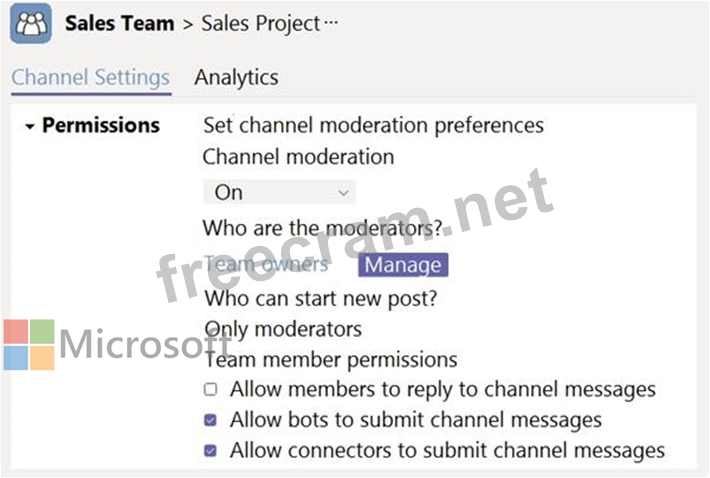Open the more options ellipsis
This screenshot has width=710, height=478.
332,23
